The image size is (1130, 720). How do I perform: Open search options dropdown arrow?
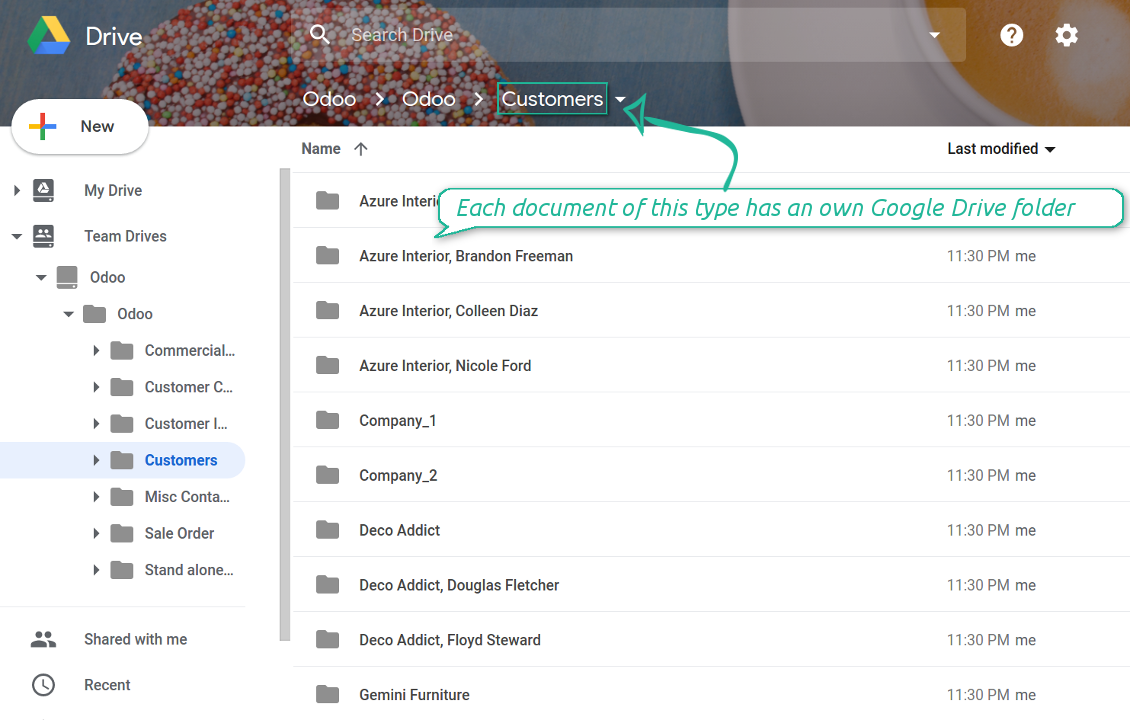tap(935, 35)
